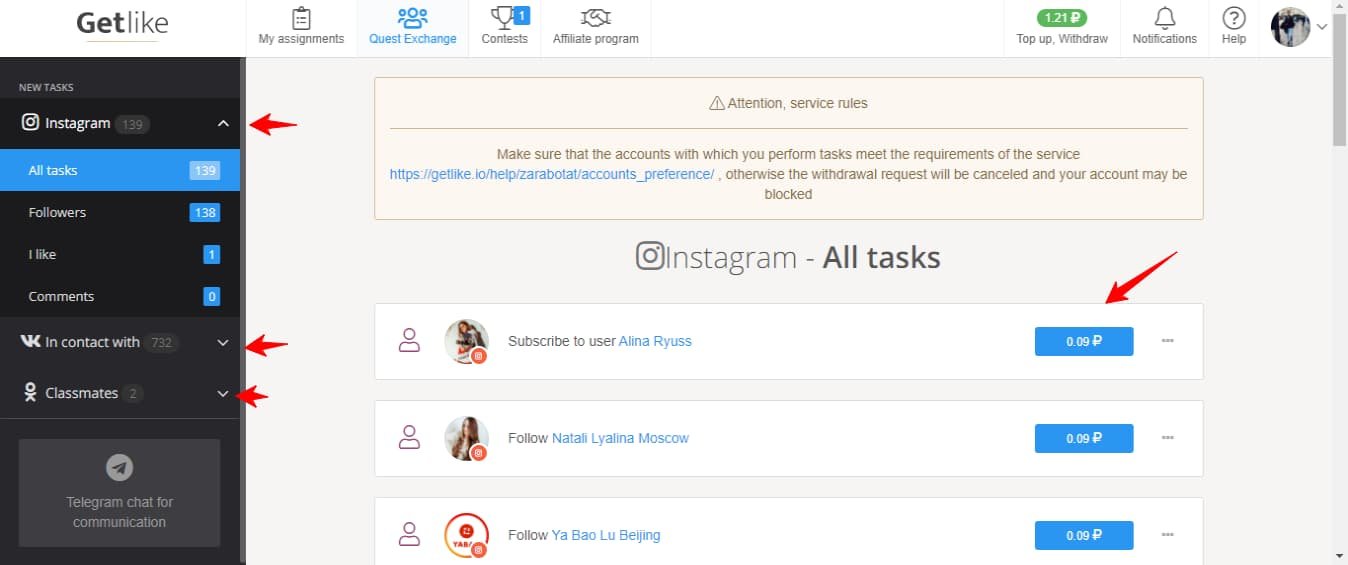1348x565 pixels.
Task: Click the page vertical scrollbar thumb
Action: click(x=1340, y=81)
